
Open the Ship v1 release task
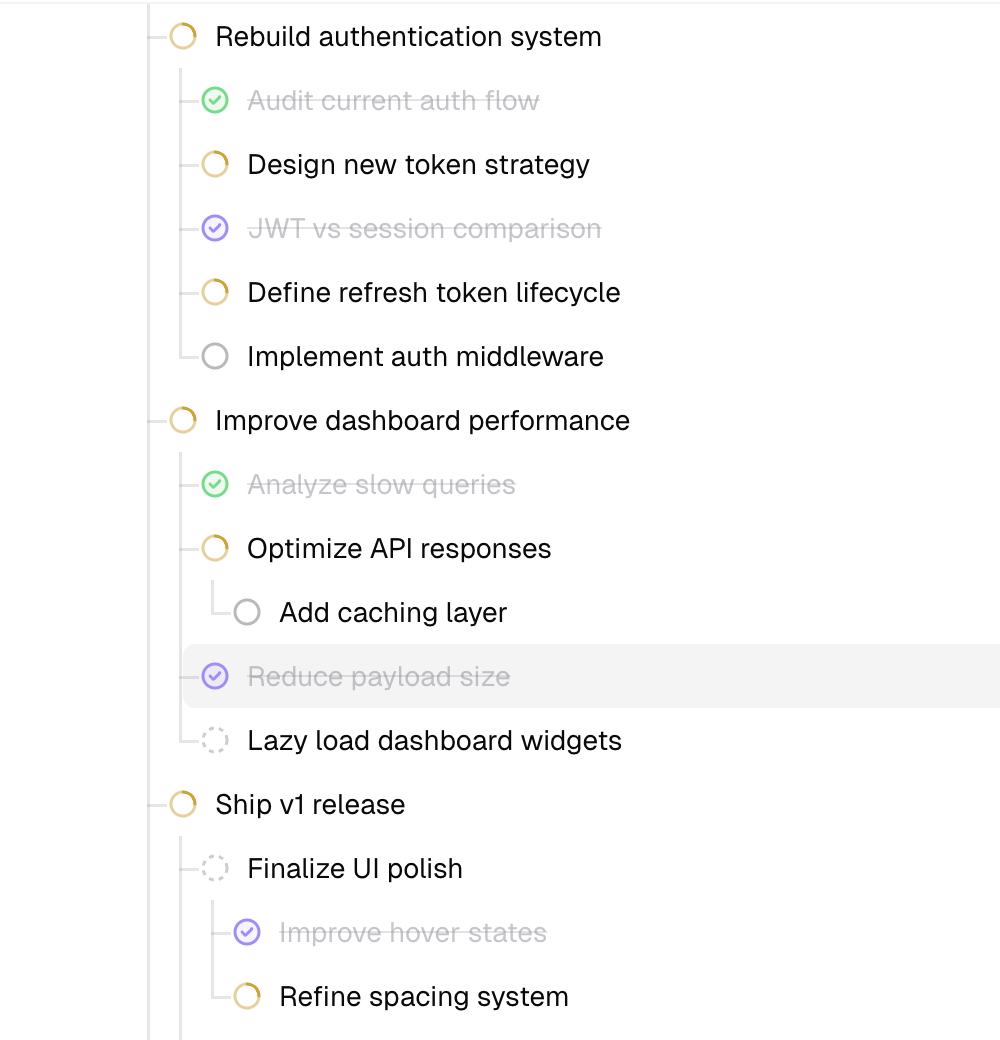310,804
